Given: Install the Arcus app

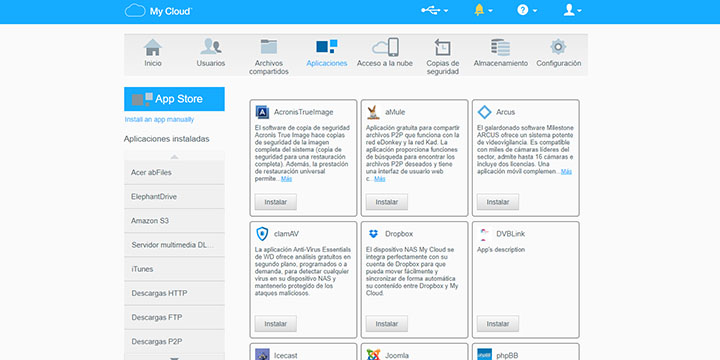Looking at the screenshot, I should coord(498,202).
